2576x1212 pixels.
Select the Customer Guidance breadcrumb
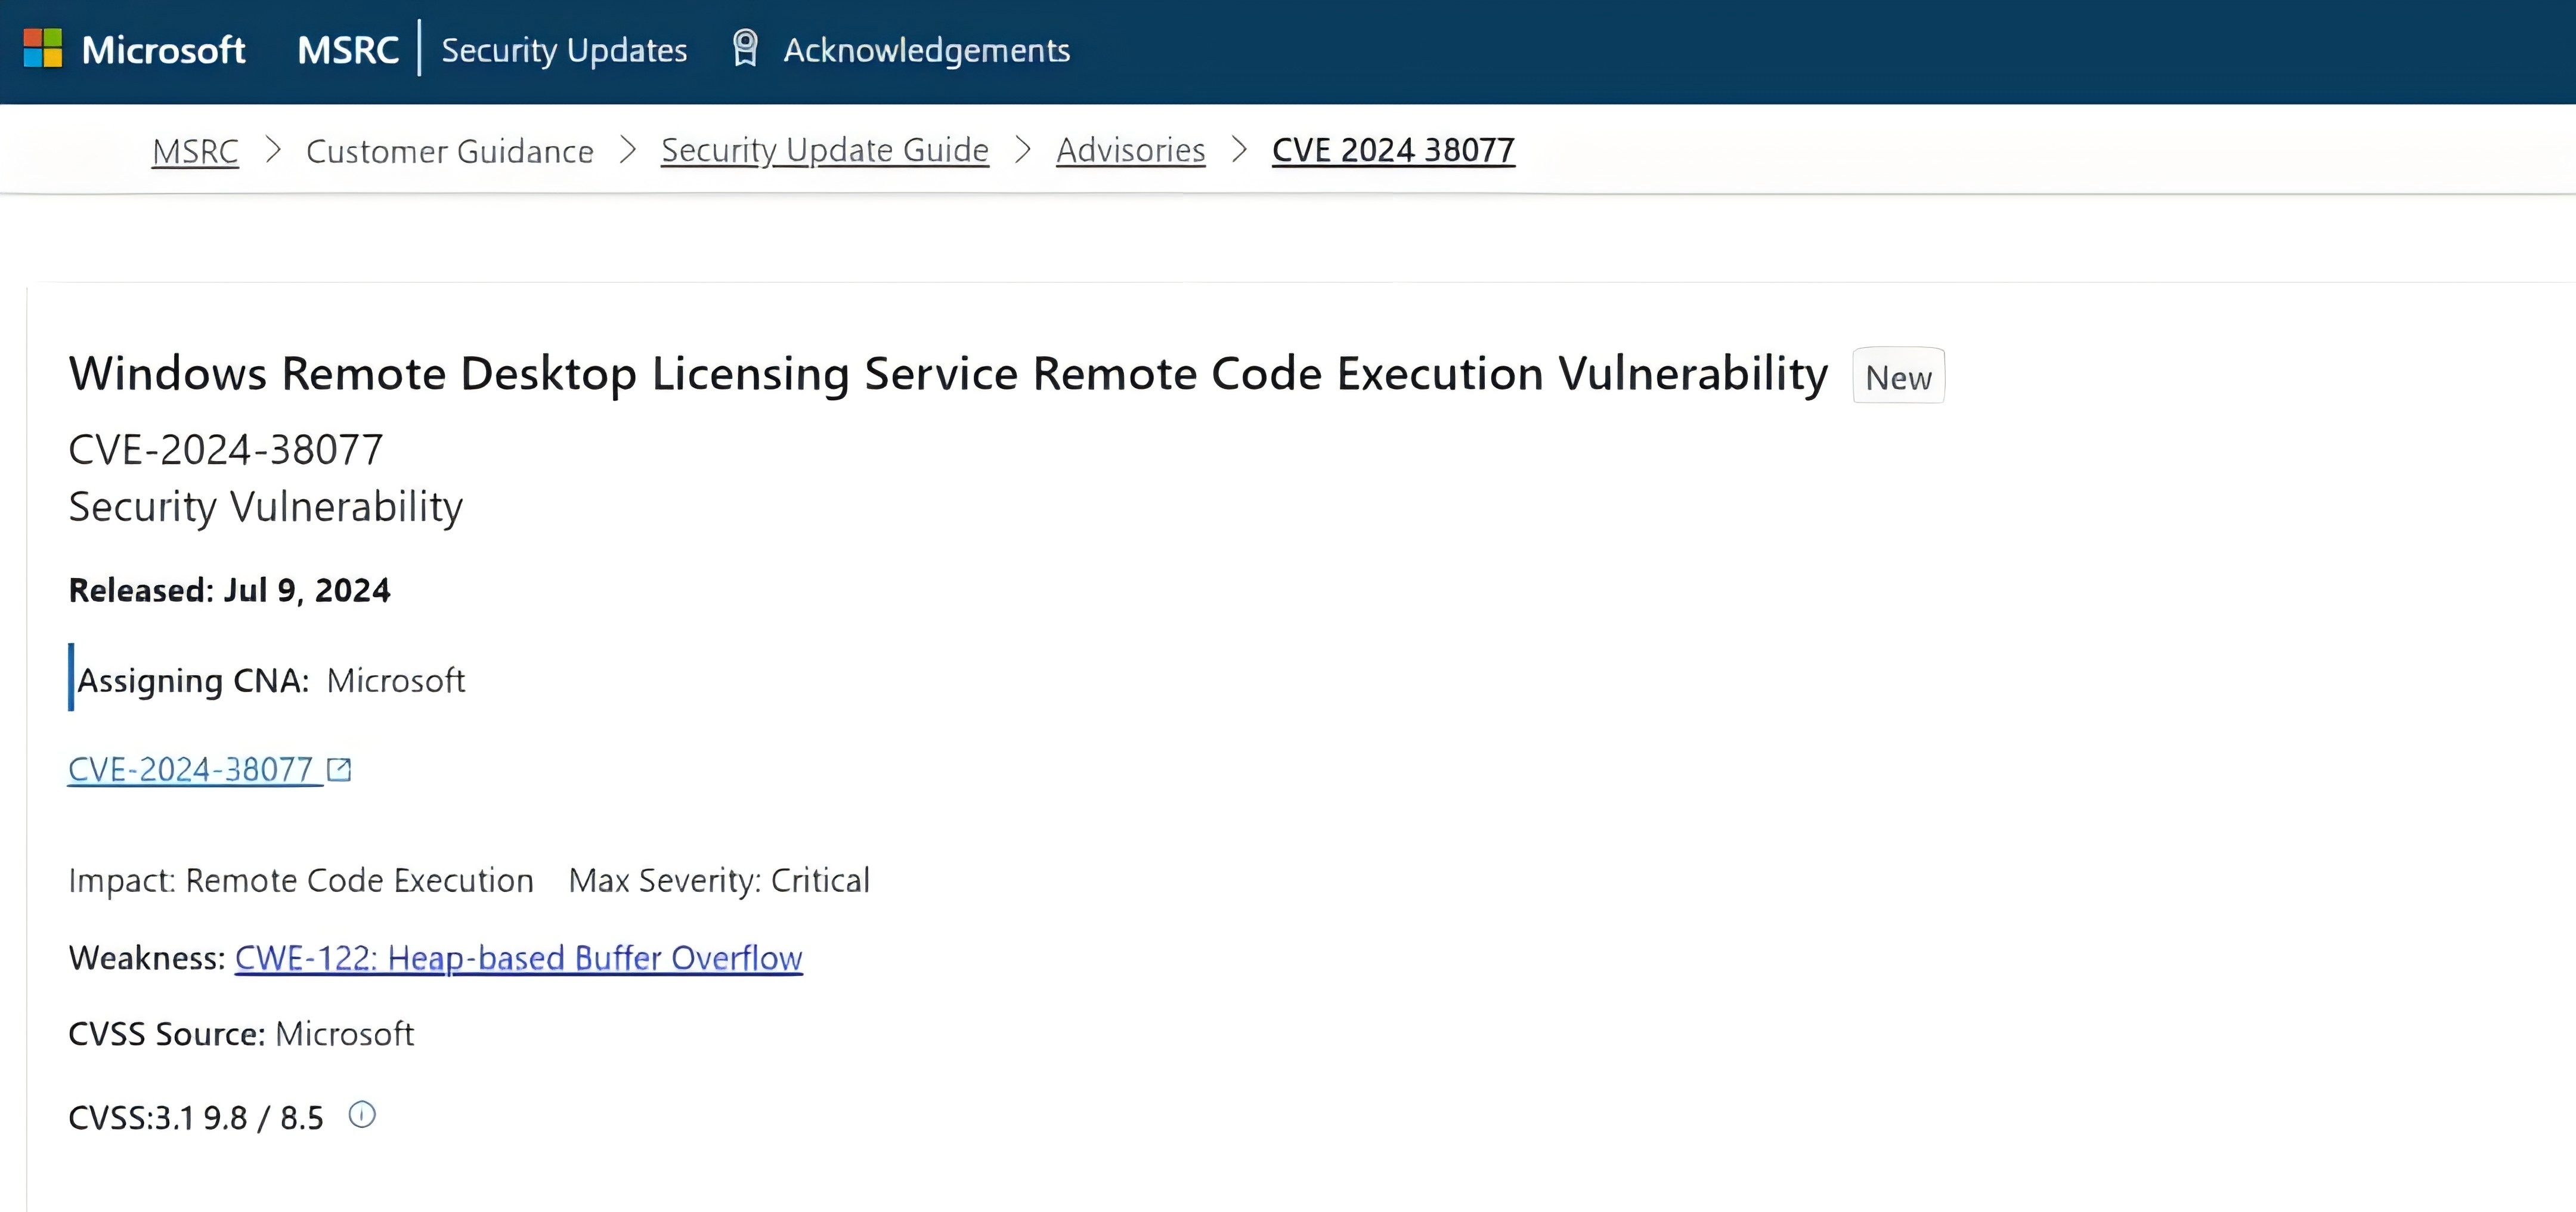(450, 151)
